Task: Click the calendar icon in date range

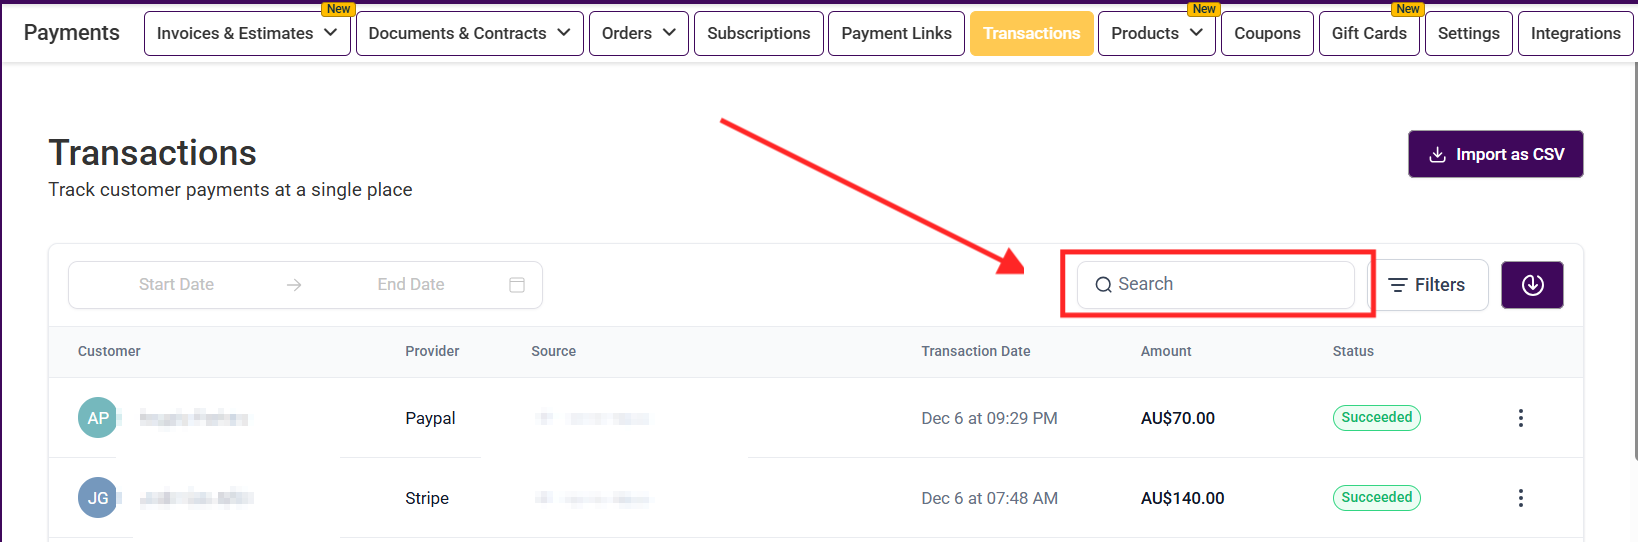Action: (517, 285)
